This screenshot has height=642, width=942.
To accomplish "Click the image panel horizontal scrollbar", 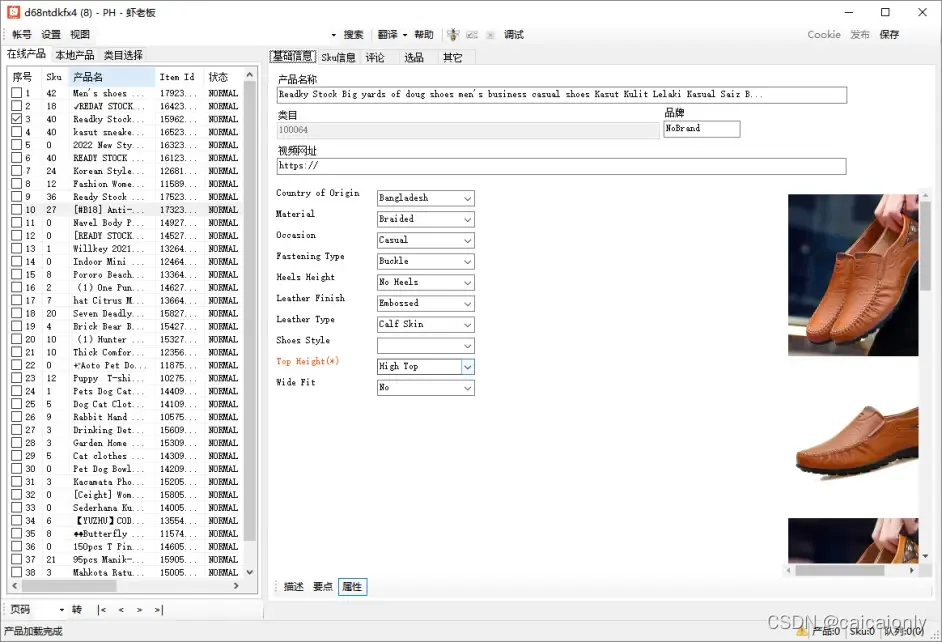I will 839,571.
